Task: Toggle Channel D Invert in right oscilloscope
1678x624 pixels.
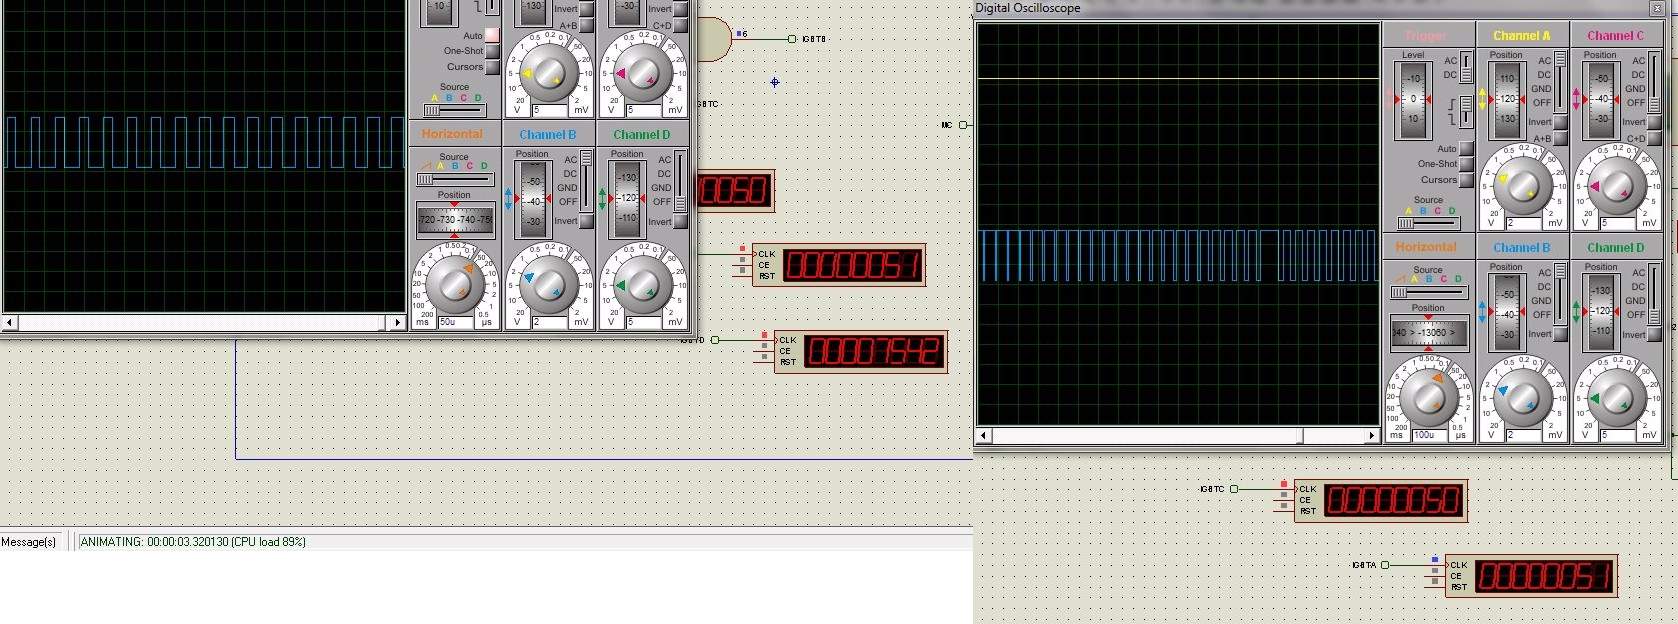Action: (x=1654, y=334)
